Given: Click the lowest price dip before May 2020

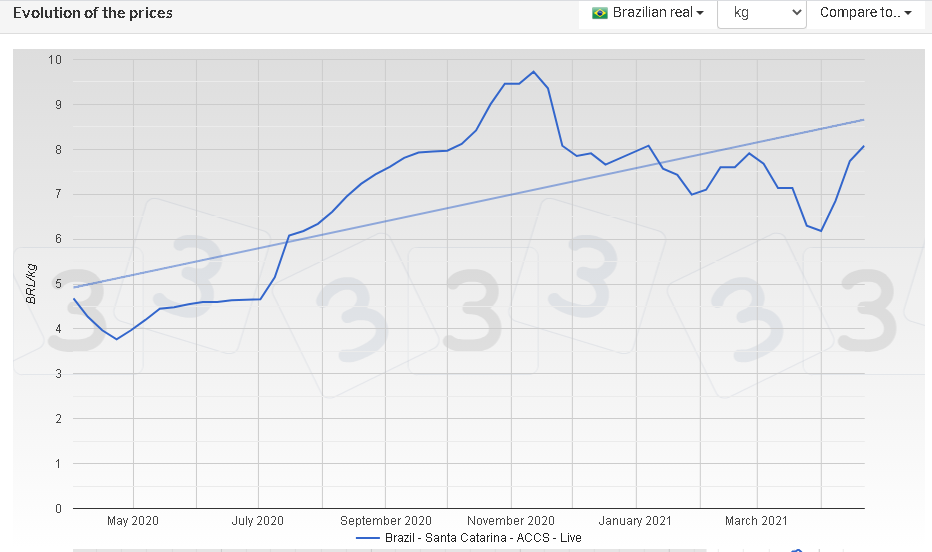Looking at the screenshot, I should 117,339.
